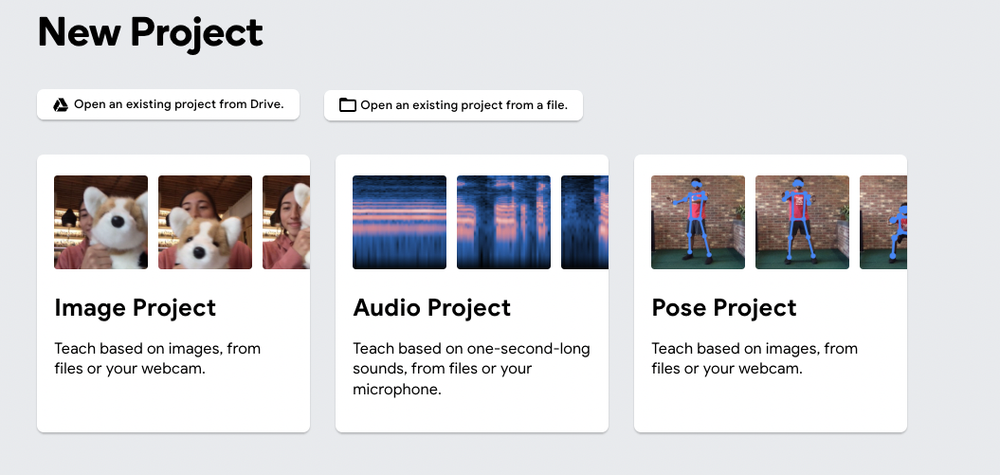1000x475 pixels.
Task: Click Audio Project description about one-second-long sounds
Action: (471, 369)
